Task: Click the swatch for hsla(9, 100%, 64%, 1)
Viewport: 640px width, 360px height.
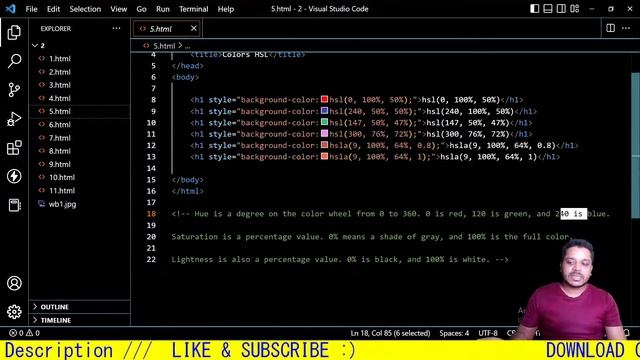Action: (324, 156)
